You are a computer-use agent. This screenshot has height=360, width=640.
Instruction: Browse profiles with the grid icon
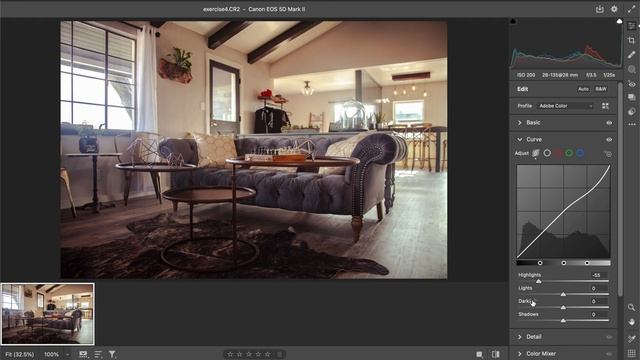point(605,106)
